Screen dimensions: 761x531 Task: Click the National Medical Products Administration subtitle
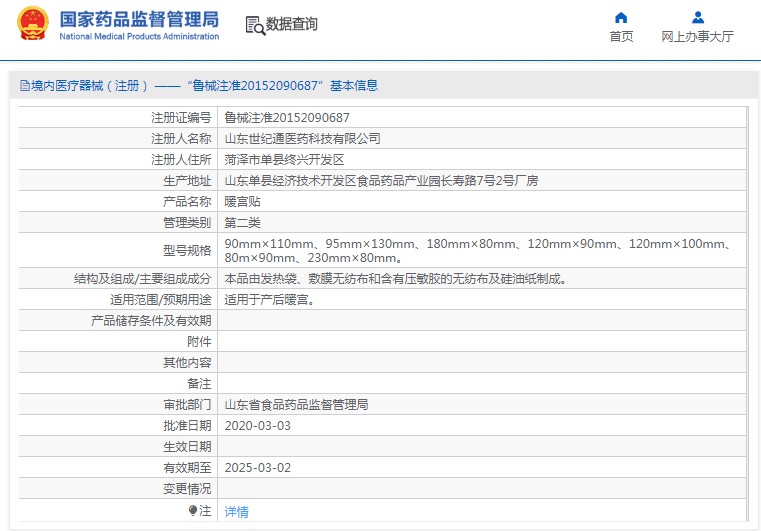(x=139, y=37)
